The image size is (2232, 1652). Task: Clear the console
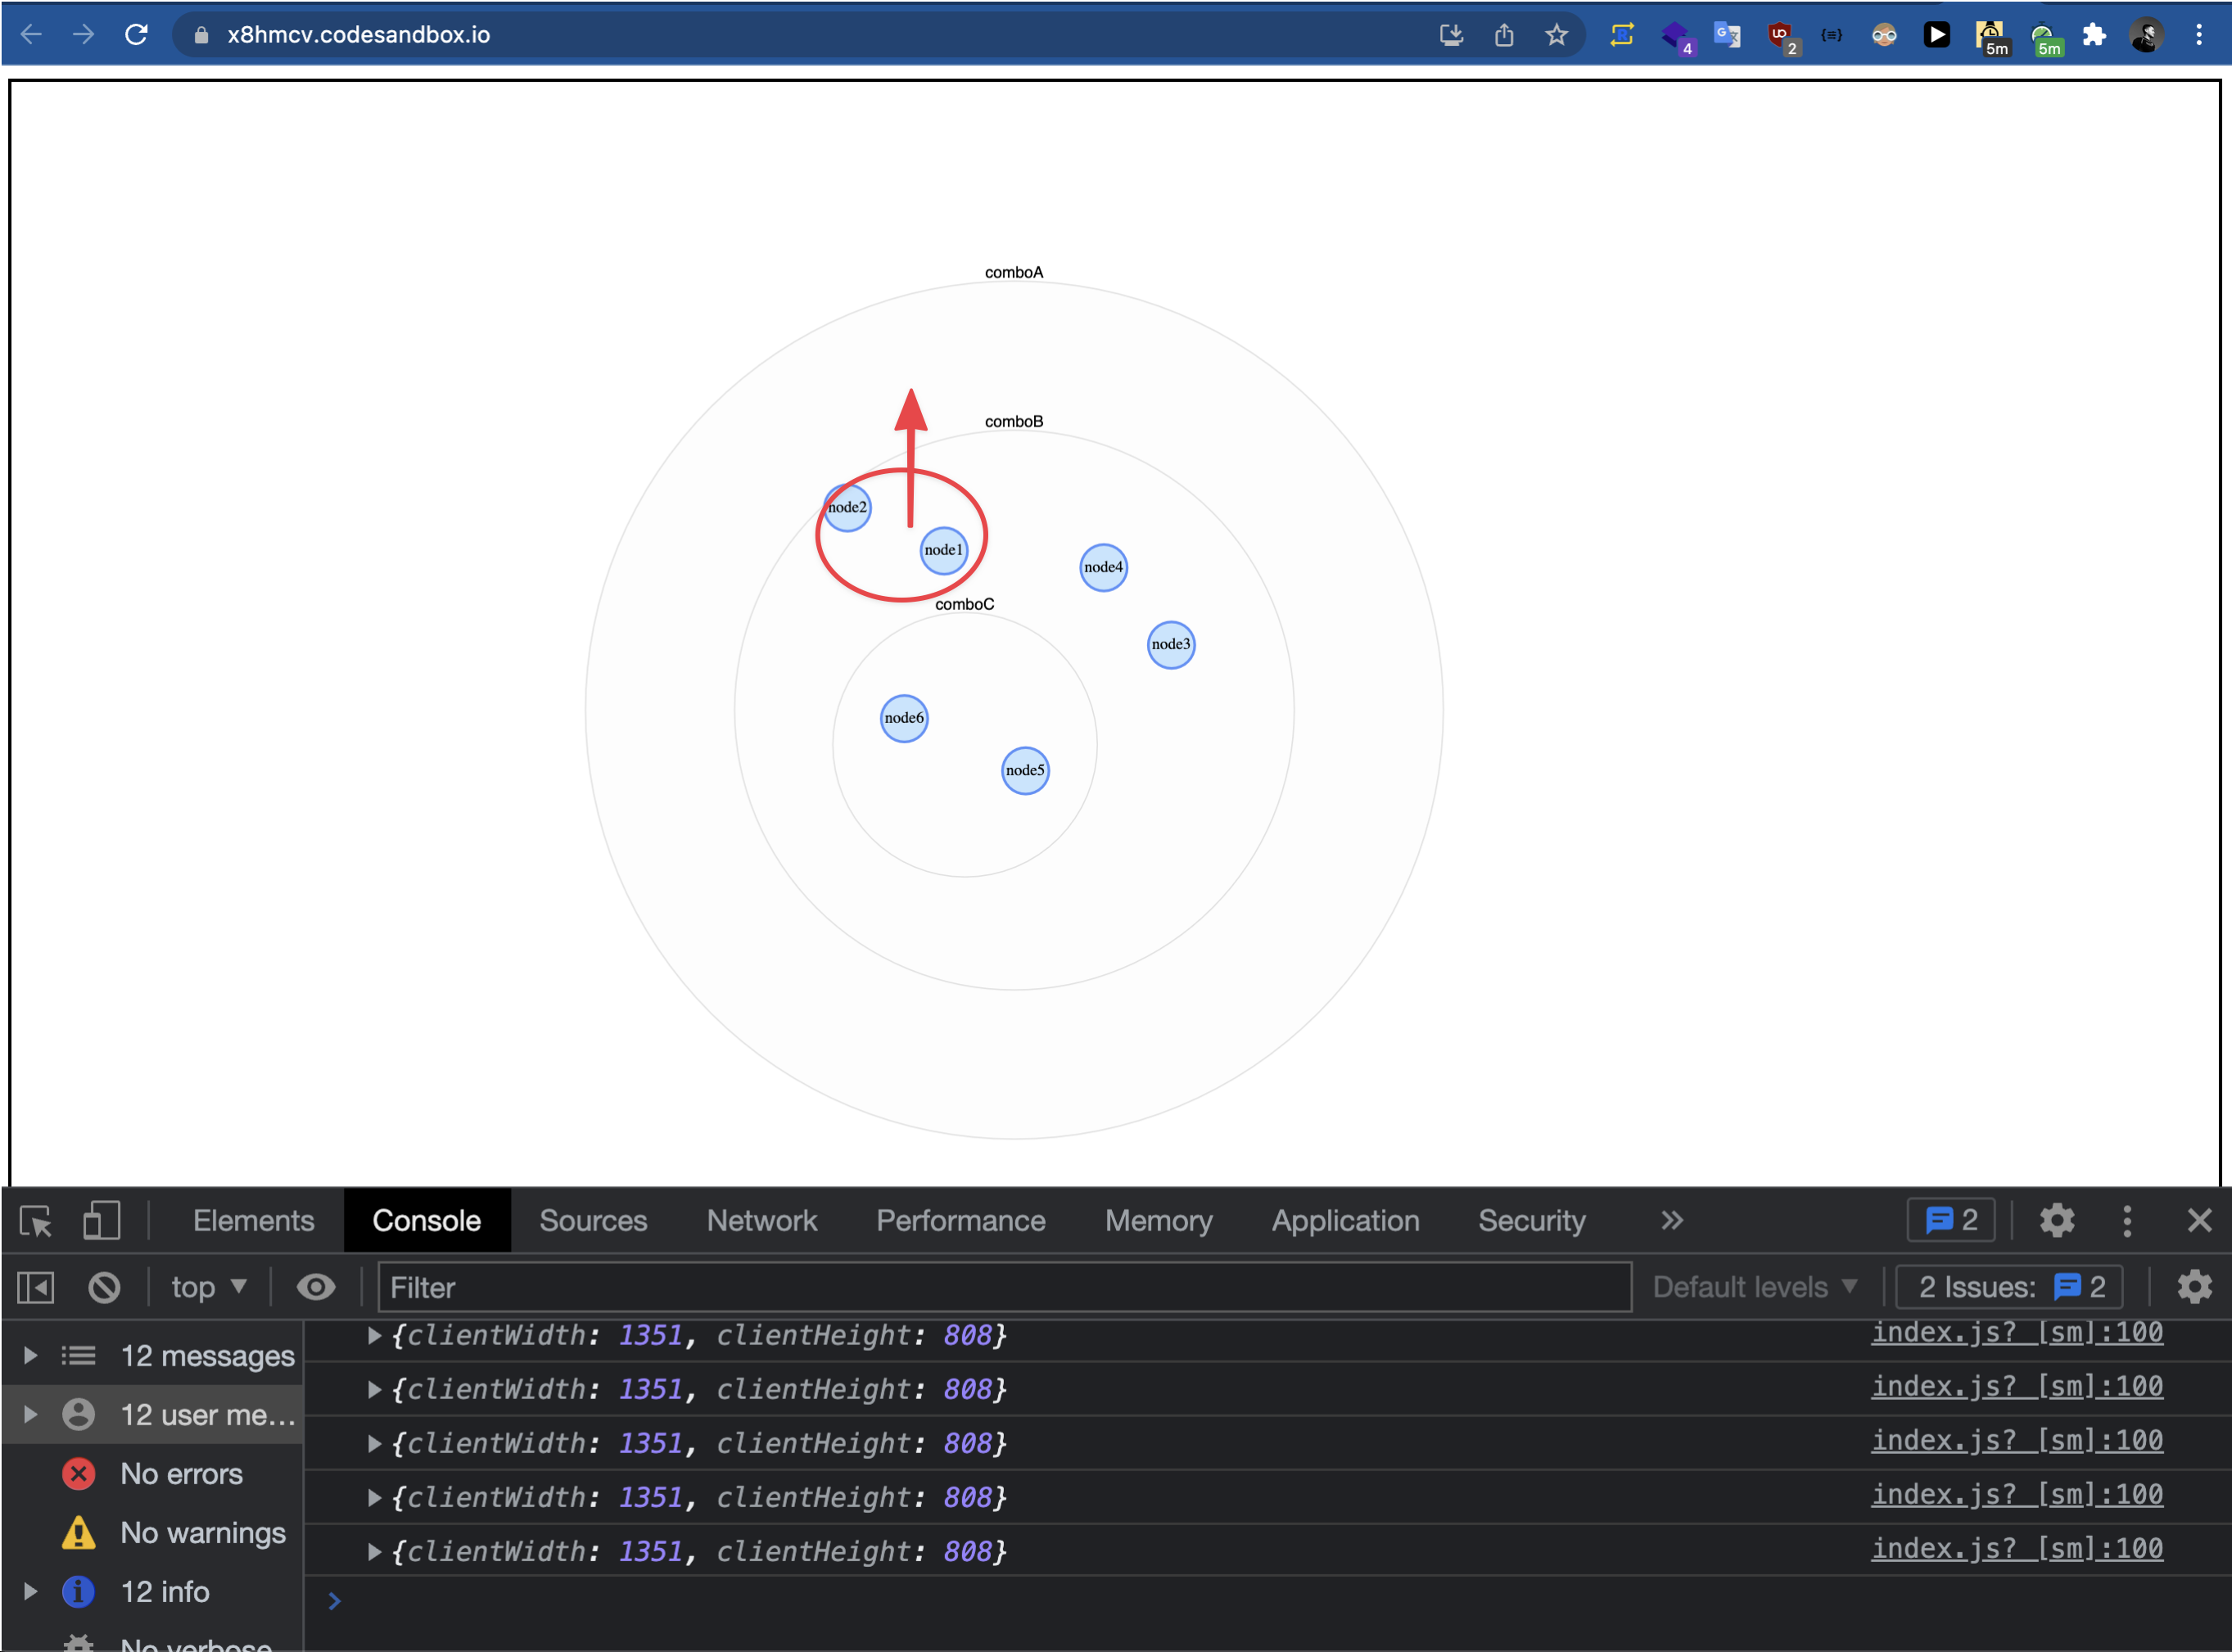[104, 1287]
